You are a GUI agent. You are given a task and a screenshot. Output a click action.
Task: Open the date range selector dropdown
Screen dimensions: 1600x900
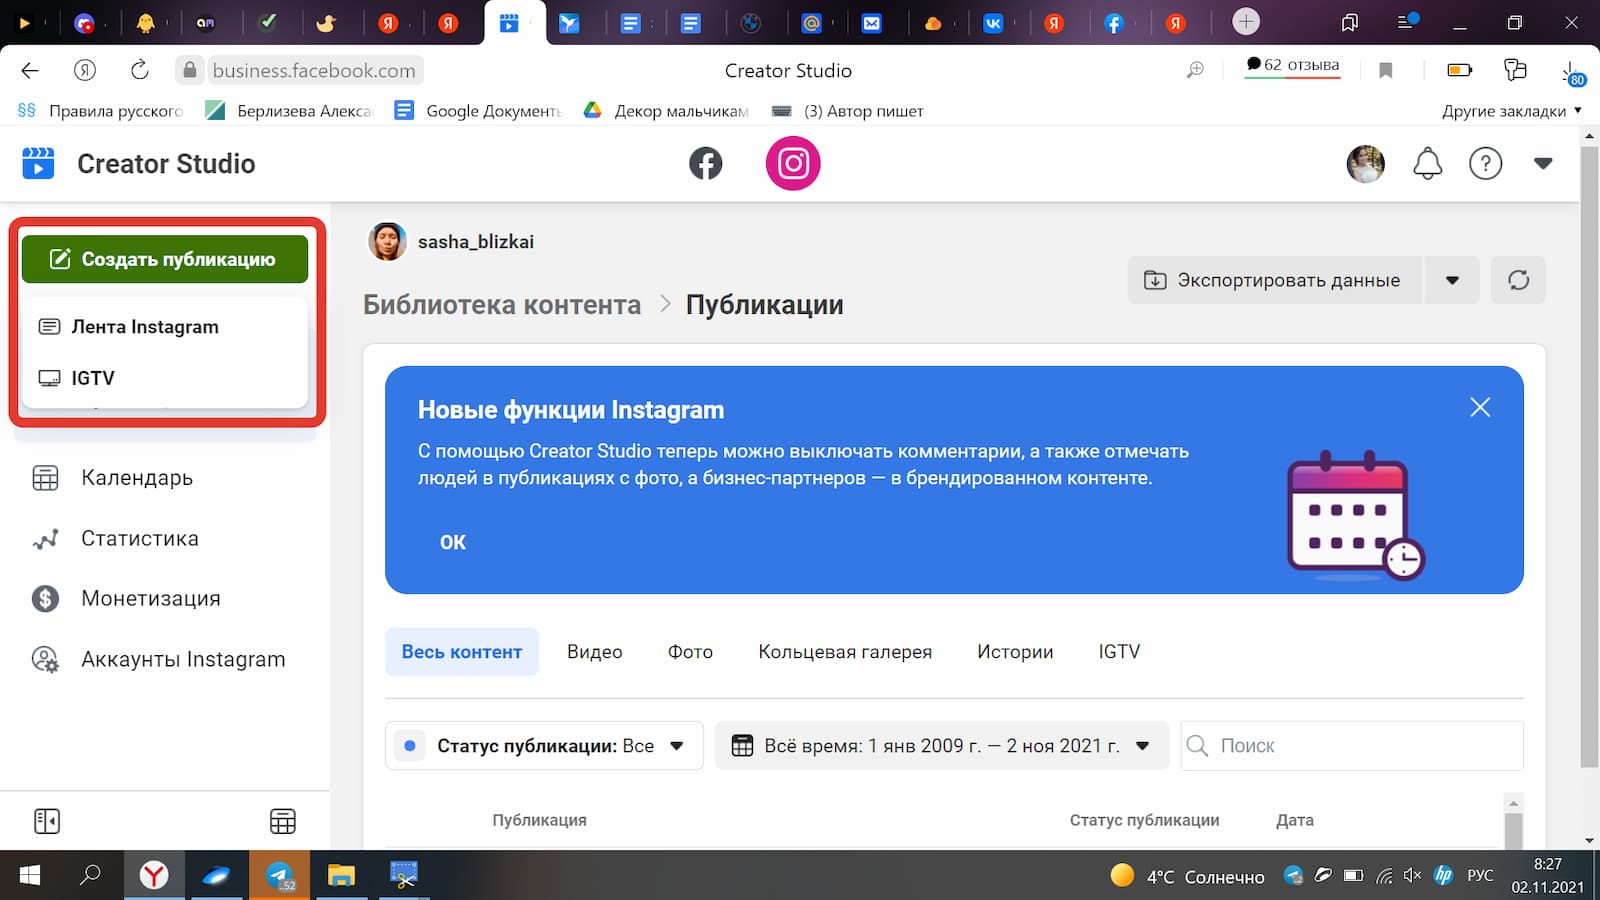click(1141, 745)
